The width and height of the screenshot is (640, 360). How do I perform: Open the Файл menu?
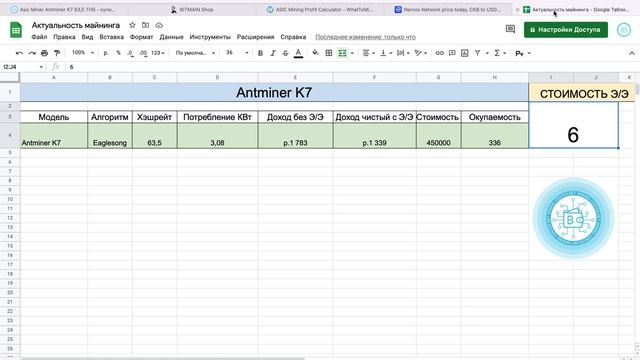[x=39, y=37]
